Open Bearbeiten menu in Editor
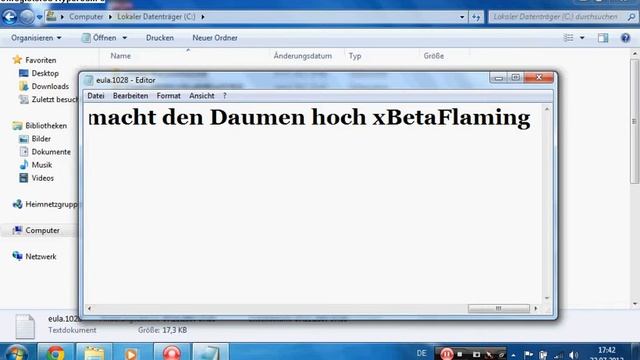 point(130,96)
